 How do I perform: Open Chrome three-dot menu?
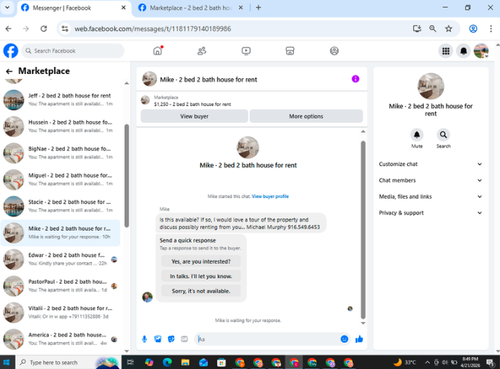click(491, 29)
